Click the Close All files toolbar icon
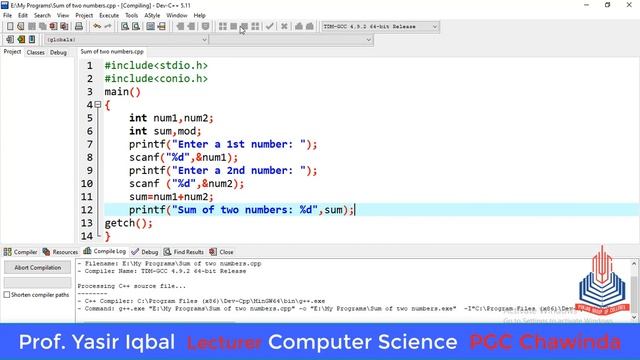The height and width of the screenshot is (360, 640). tap(64, 26)
